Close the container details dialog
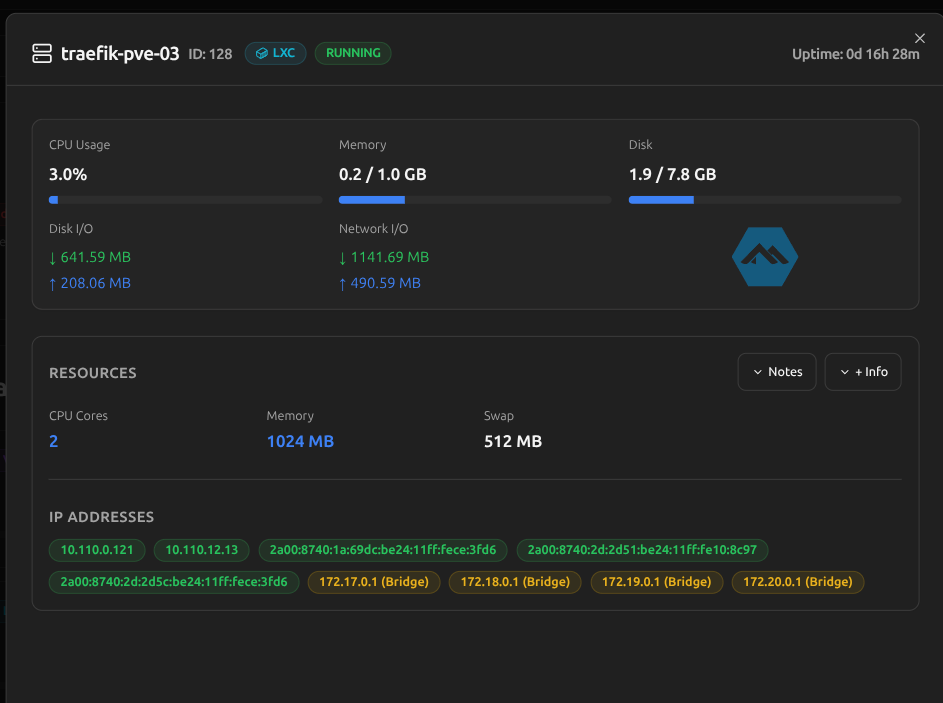Image resolution: width=943 pixels, height=703 pixels. (920, 38)
